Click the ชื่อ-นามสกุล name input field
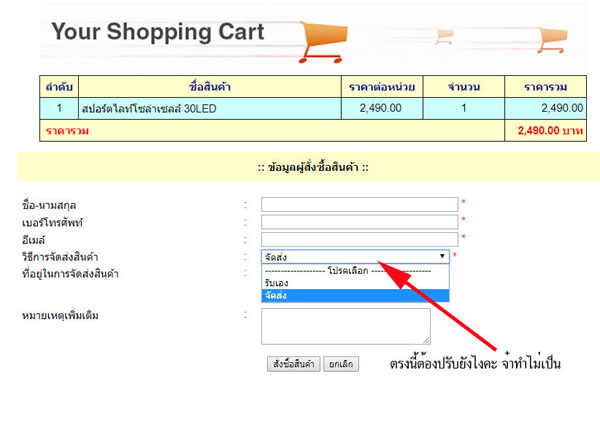 coord(359,204)
